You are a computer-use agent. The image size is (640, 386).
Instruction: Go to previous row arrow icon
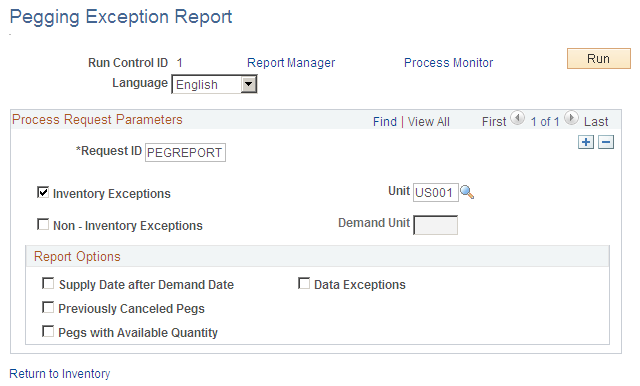tap(518, 118)
